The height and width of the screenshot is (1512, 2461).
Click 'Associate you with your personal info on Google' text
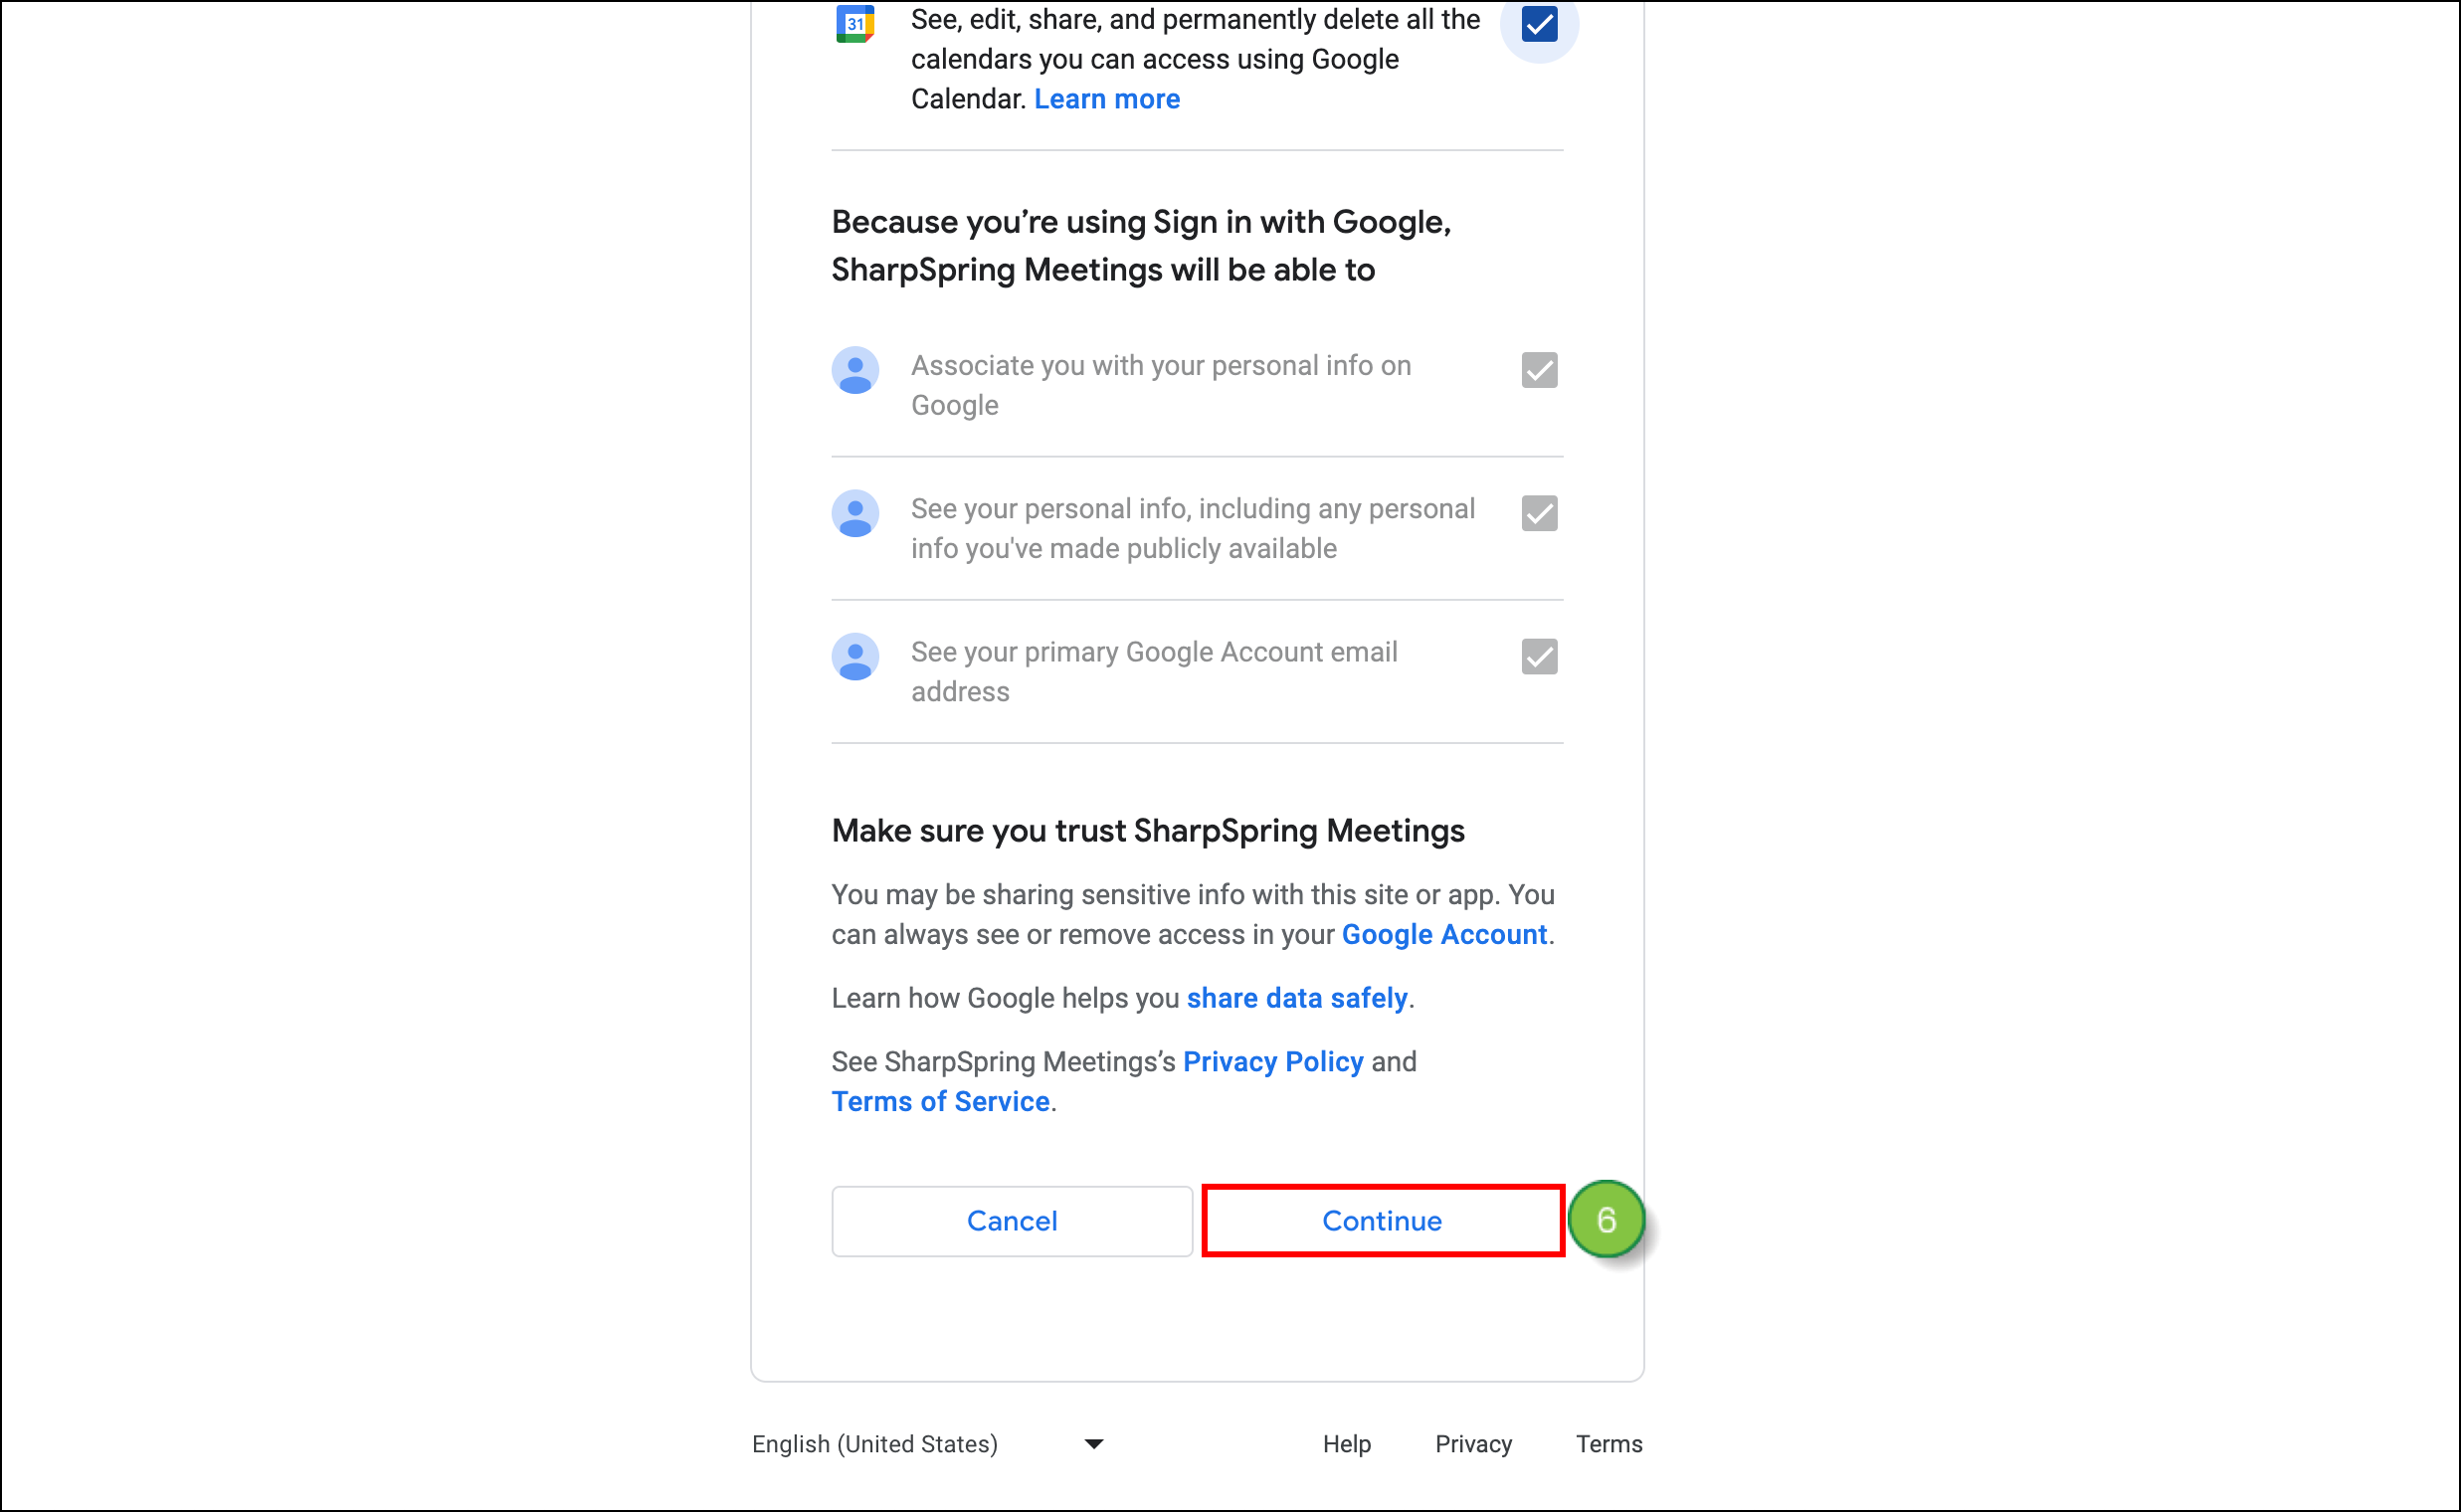pyautogui.click(x=1161, y=385)
